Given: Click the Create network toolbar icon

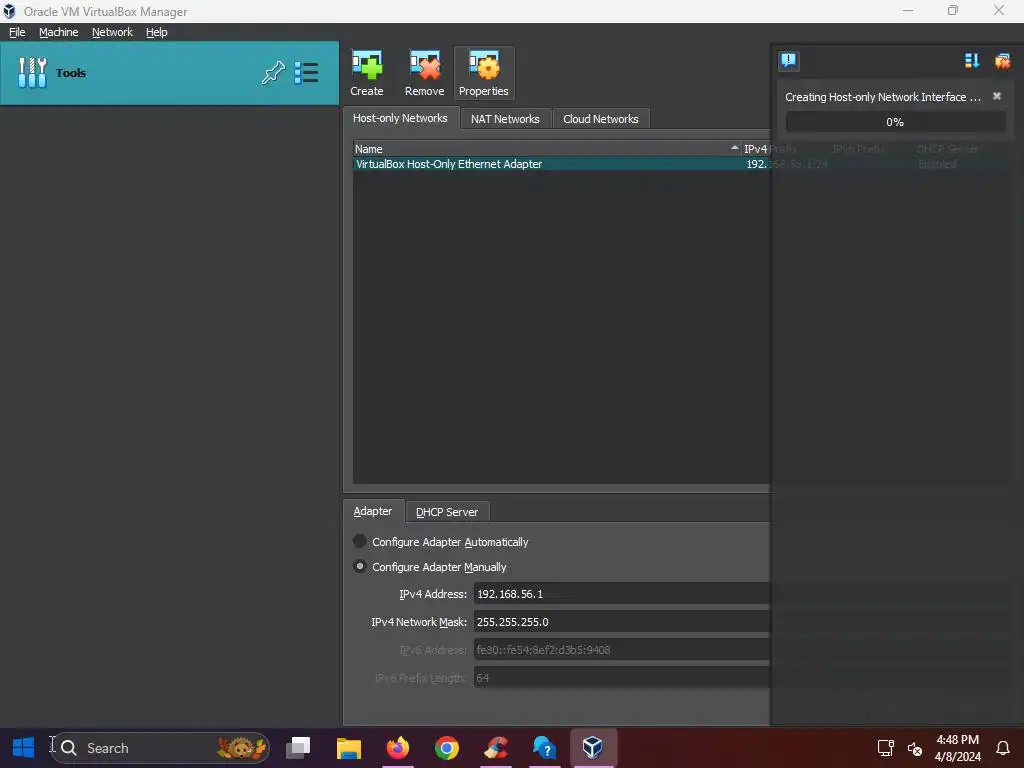Looking at the screenshot, I should pyautogui.click(x=366, y=73).
